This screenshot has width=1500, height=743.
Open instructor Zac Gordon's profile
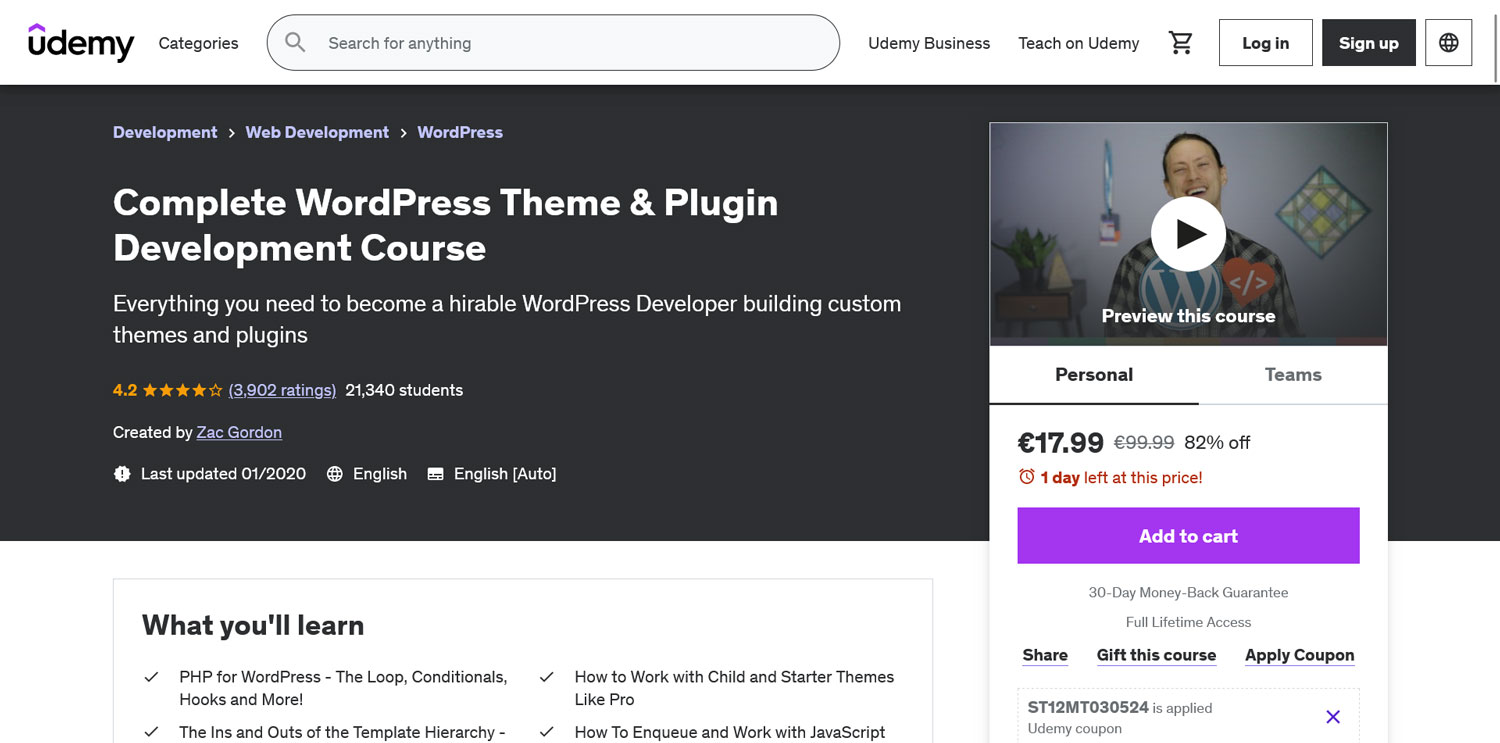tap(239, 432)
